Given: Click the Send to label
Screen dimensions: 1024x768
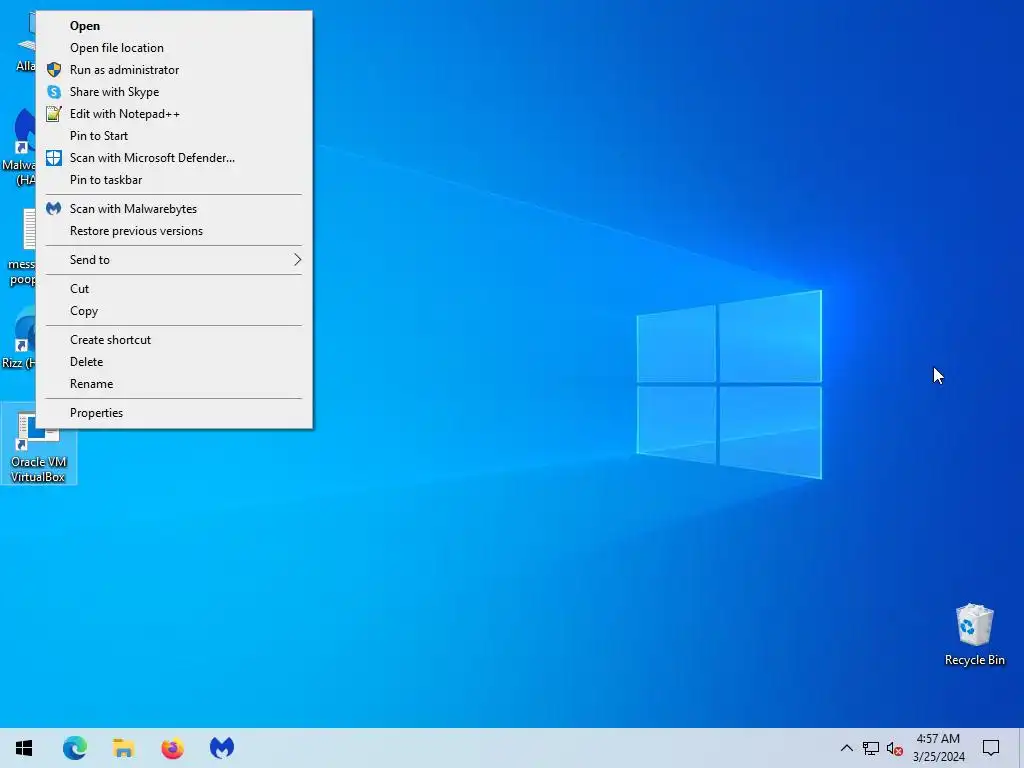Looking at the screenshot, I should coord(89,260).
